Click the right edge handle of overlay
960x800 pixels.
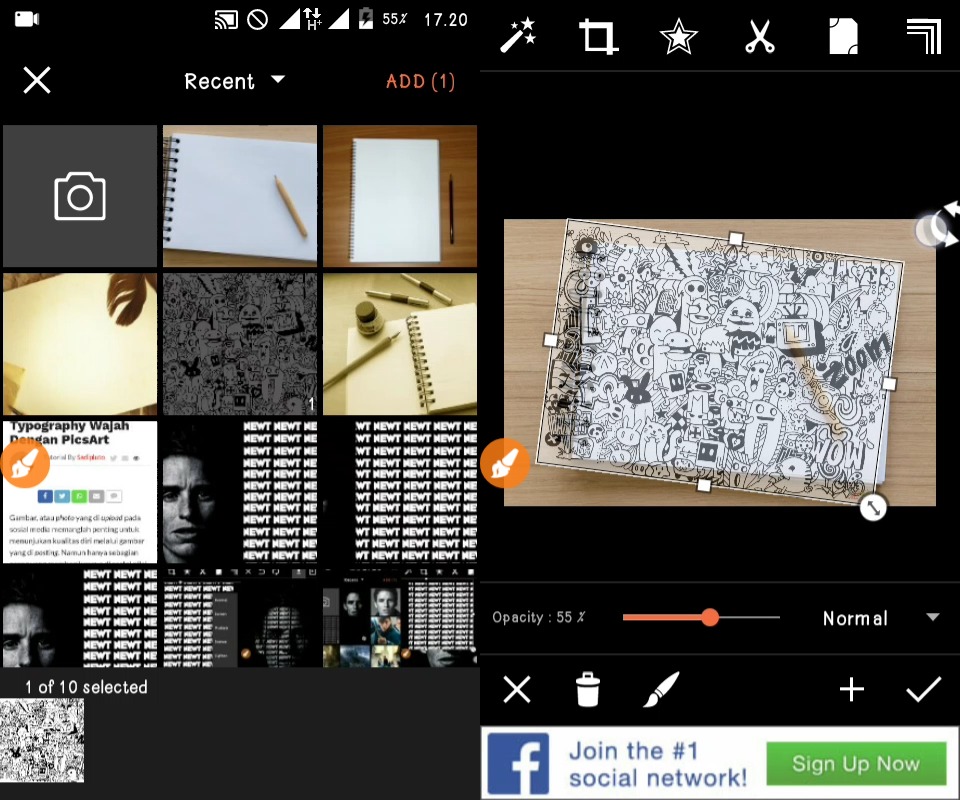[889, 384]
